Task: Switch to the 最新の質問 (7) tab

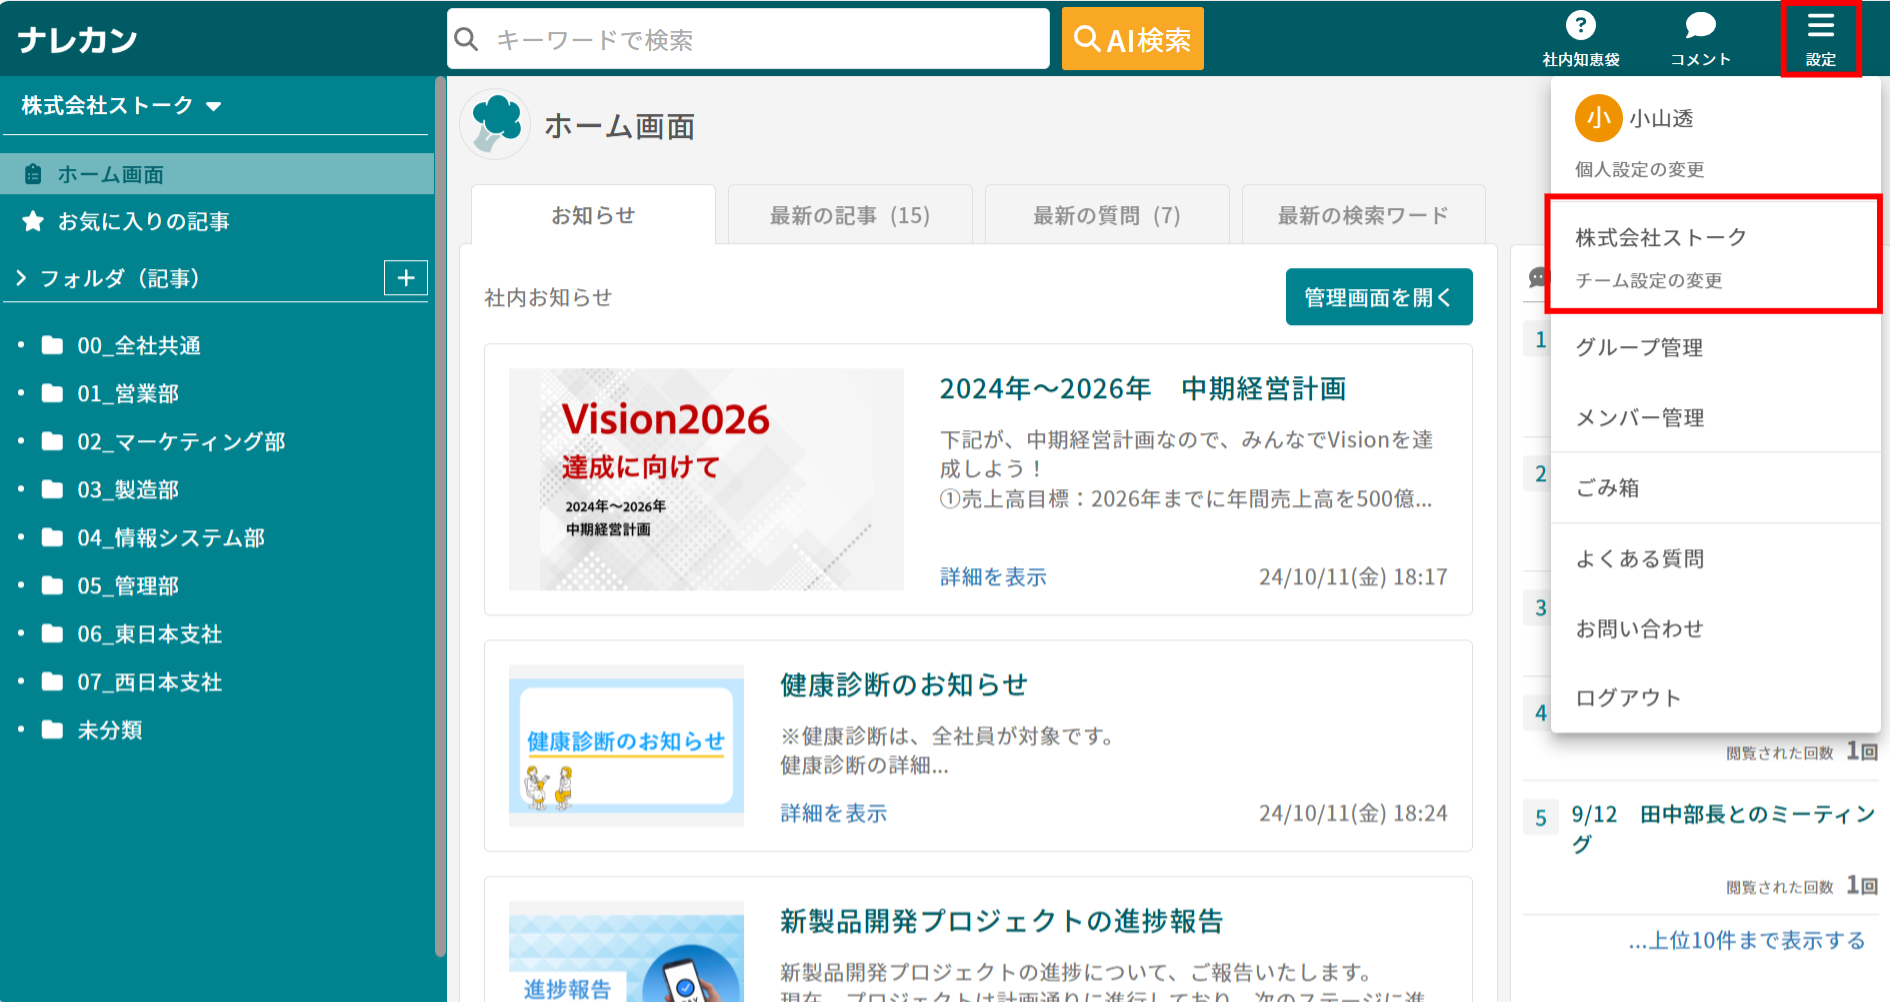Action: pos(1106,216)
